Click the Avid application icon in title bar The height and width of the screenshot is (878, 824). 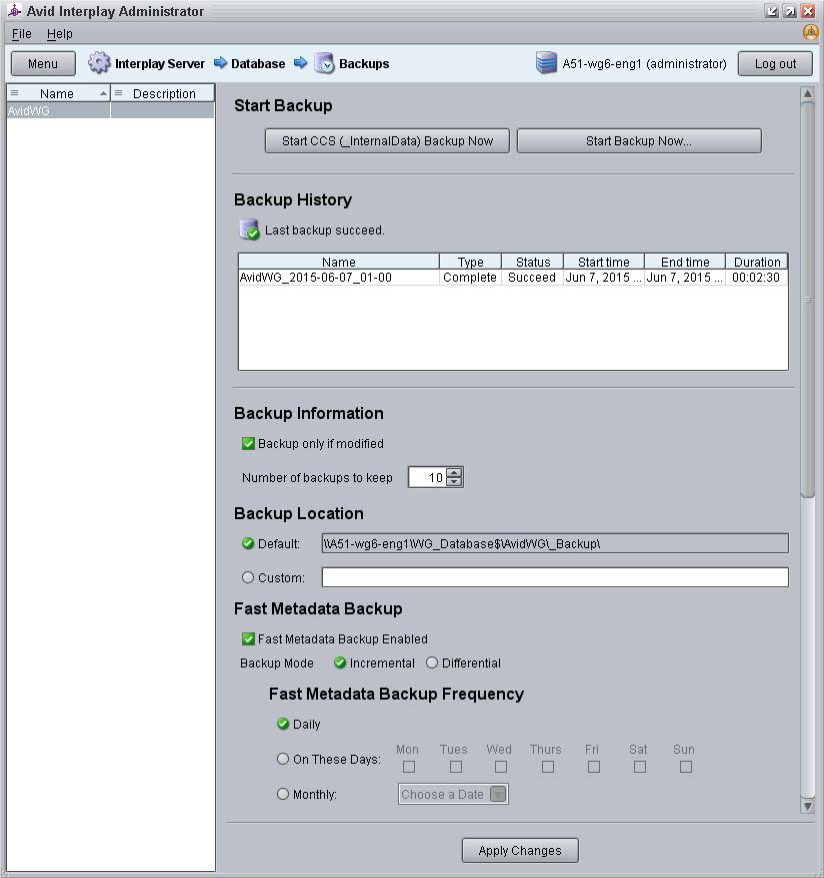coord(14,11)
